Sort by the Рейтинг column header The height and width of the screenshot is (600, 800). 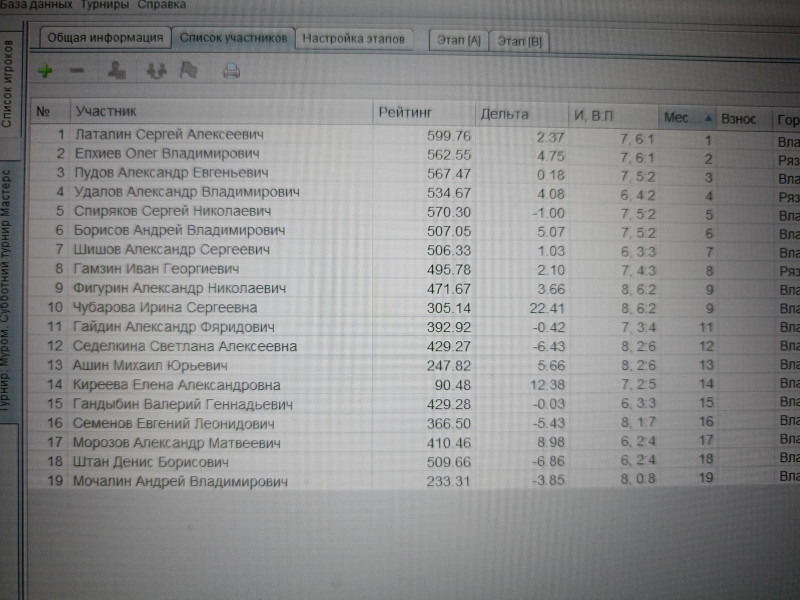tap(424, 113)
